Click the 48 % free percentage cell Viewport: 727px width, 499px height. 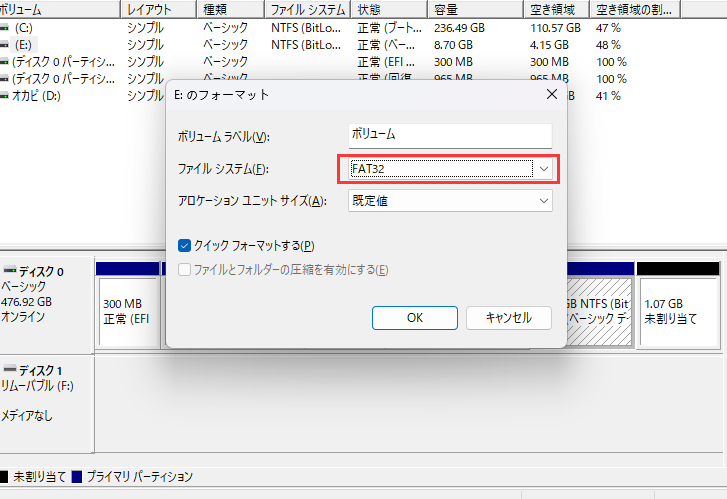[x=608, y=45]
